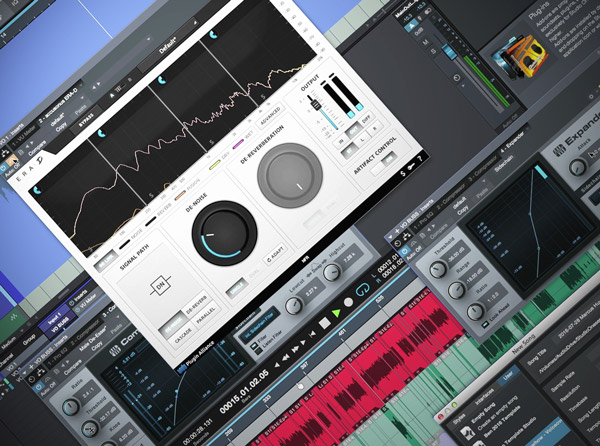
Task: Click the DN block in signal path diagram
Action: (x=160, y=285)
